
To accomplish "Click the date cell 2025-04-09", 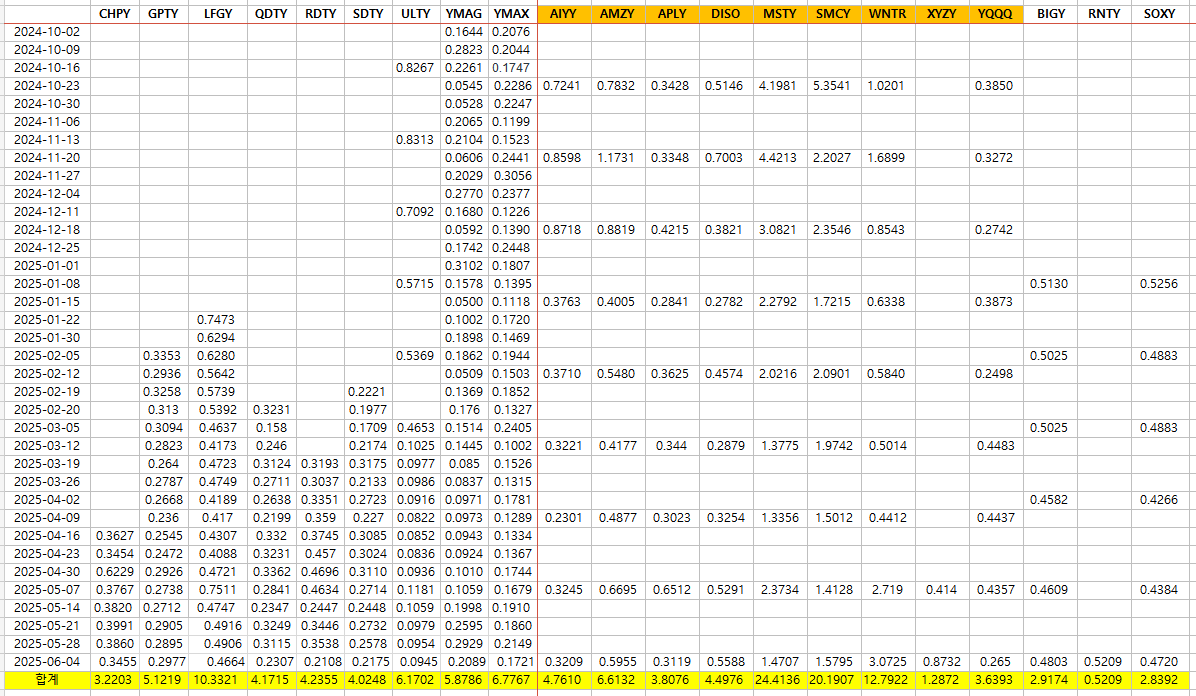I will [x=47, y=518].
